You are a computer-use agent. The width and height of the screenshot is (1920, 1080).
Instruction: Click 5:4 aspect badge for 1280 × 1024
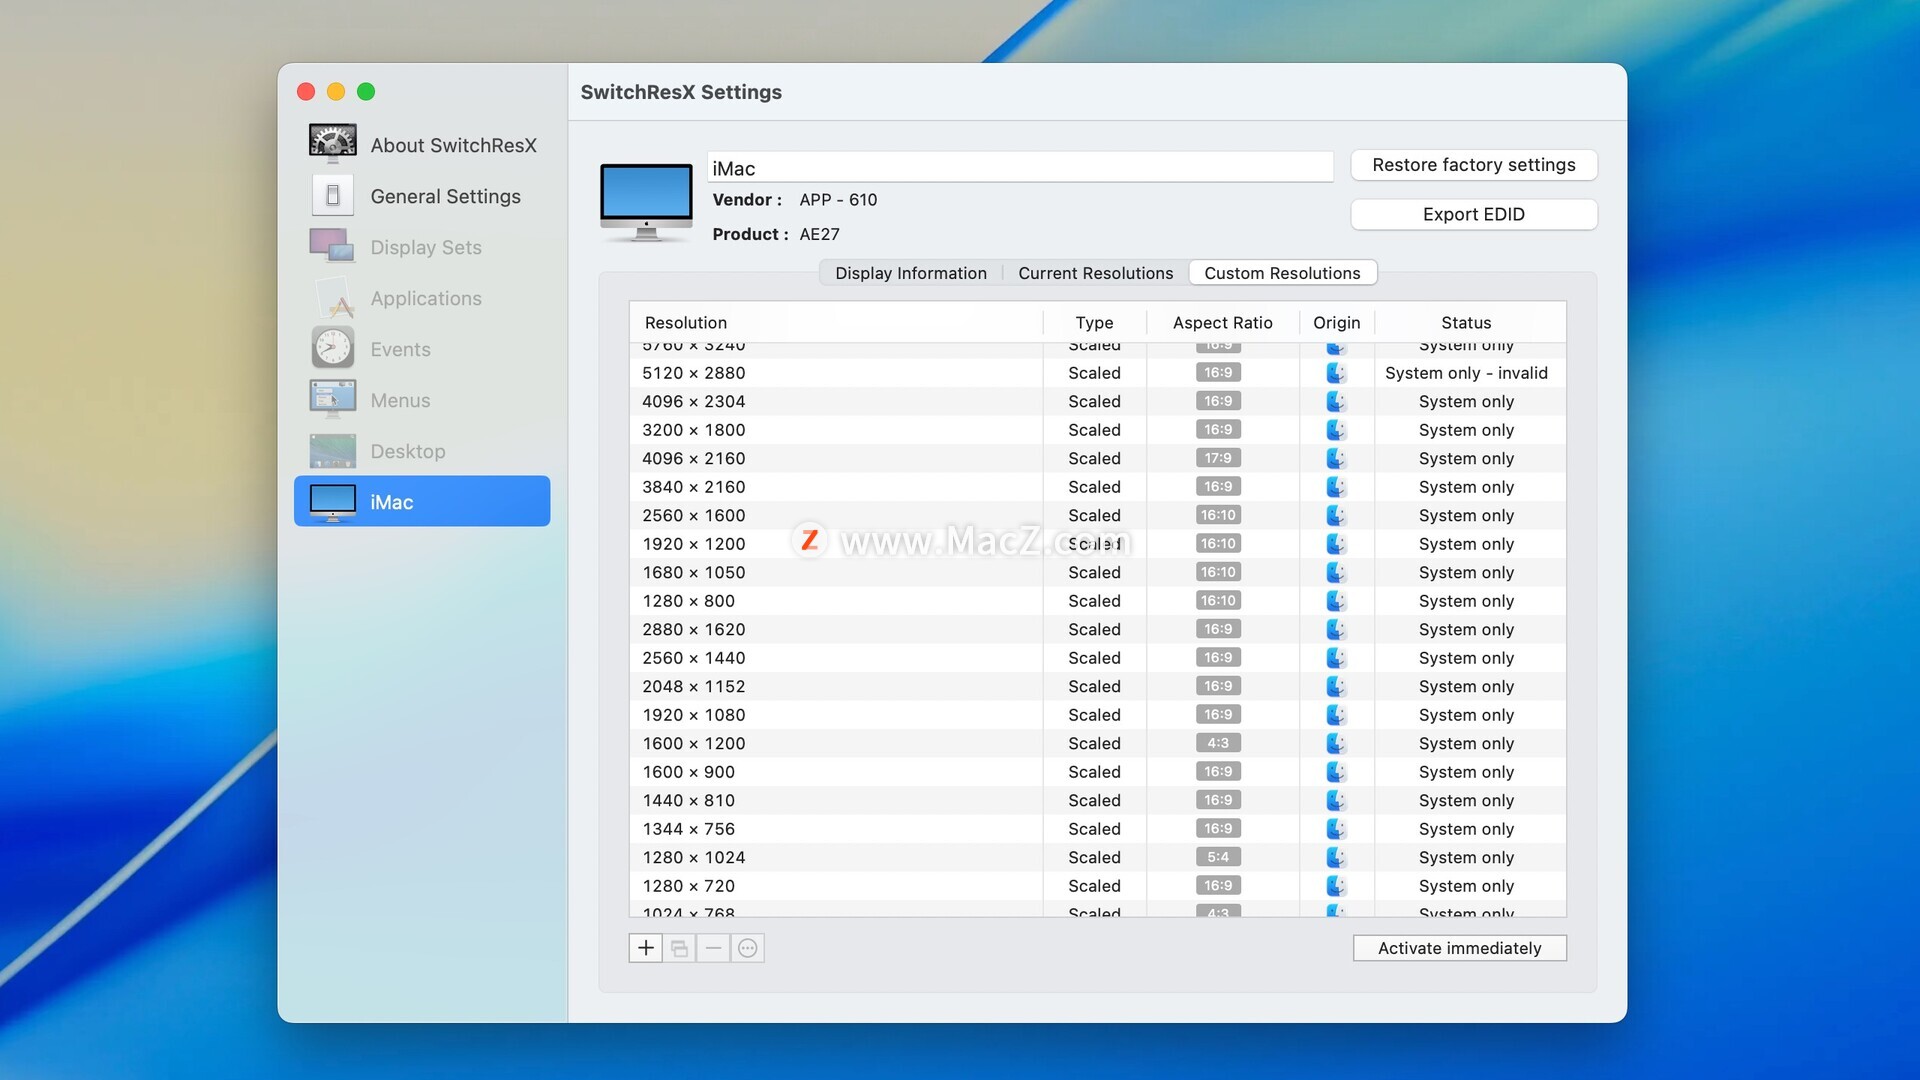point(1218,857)
